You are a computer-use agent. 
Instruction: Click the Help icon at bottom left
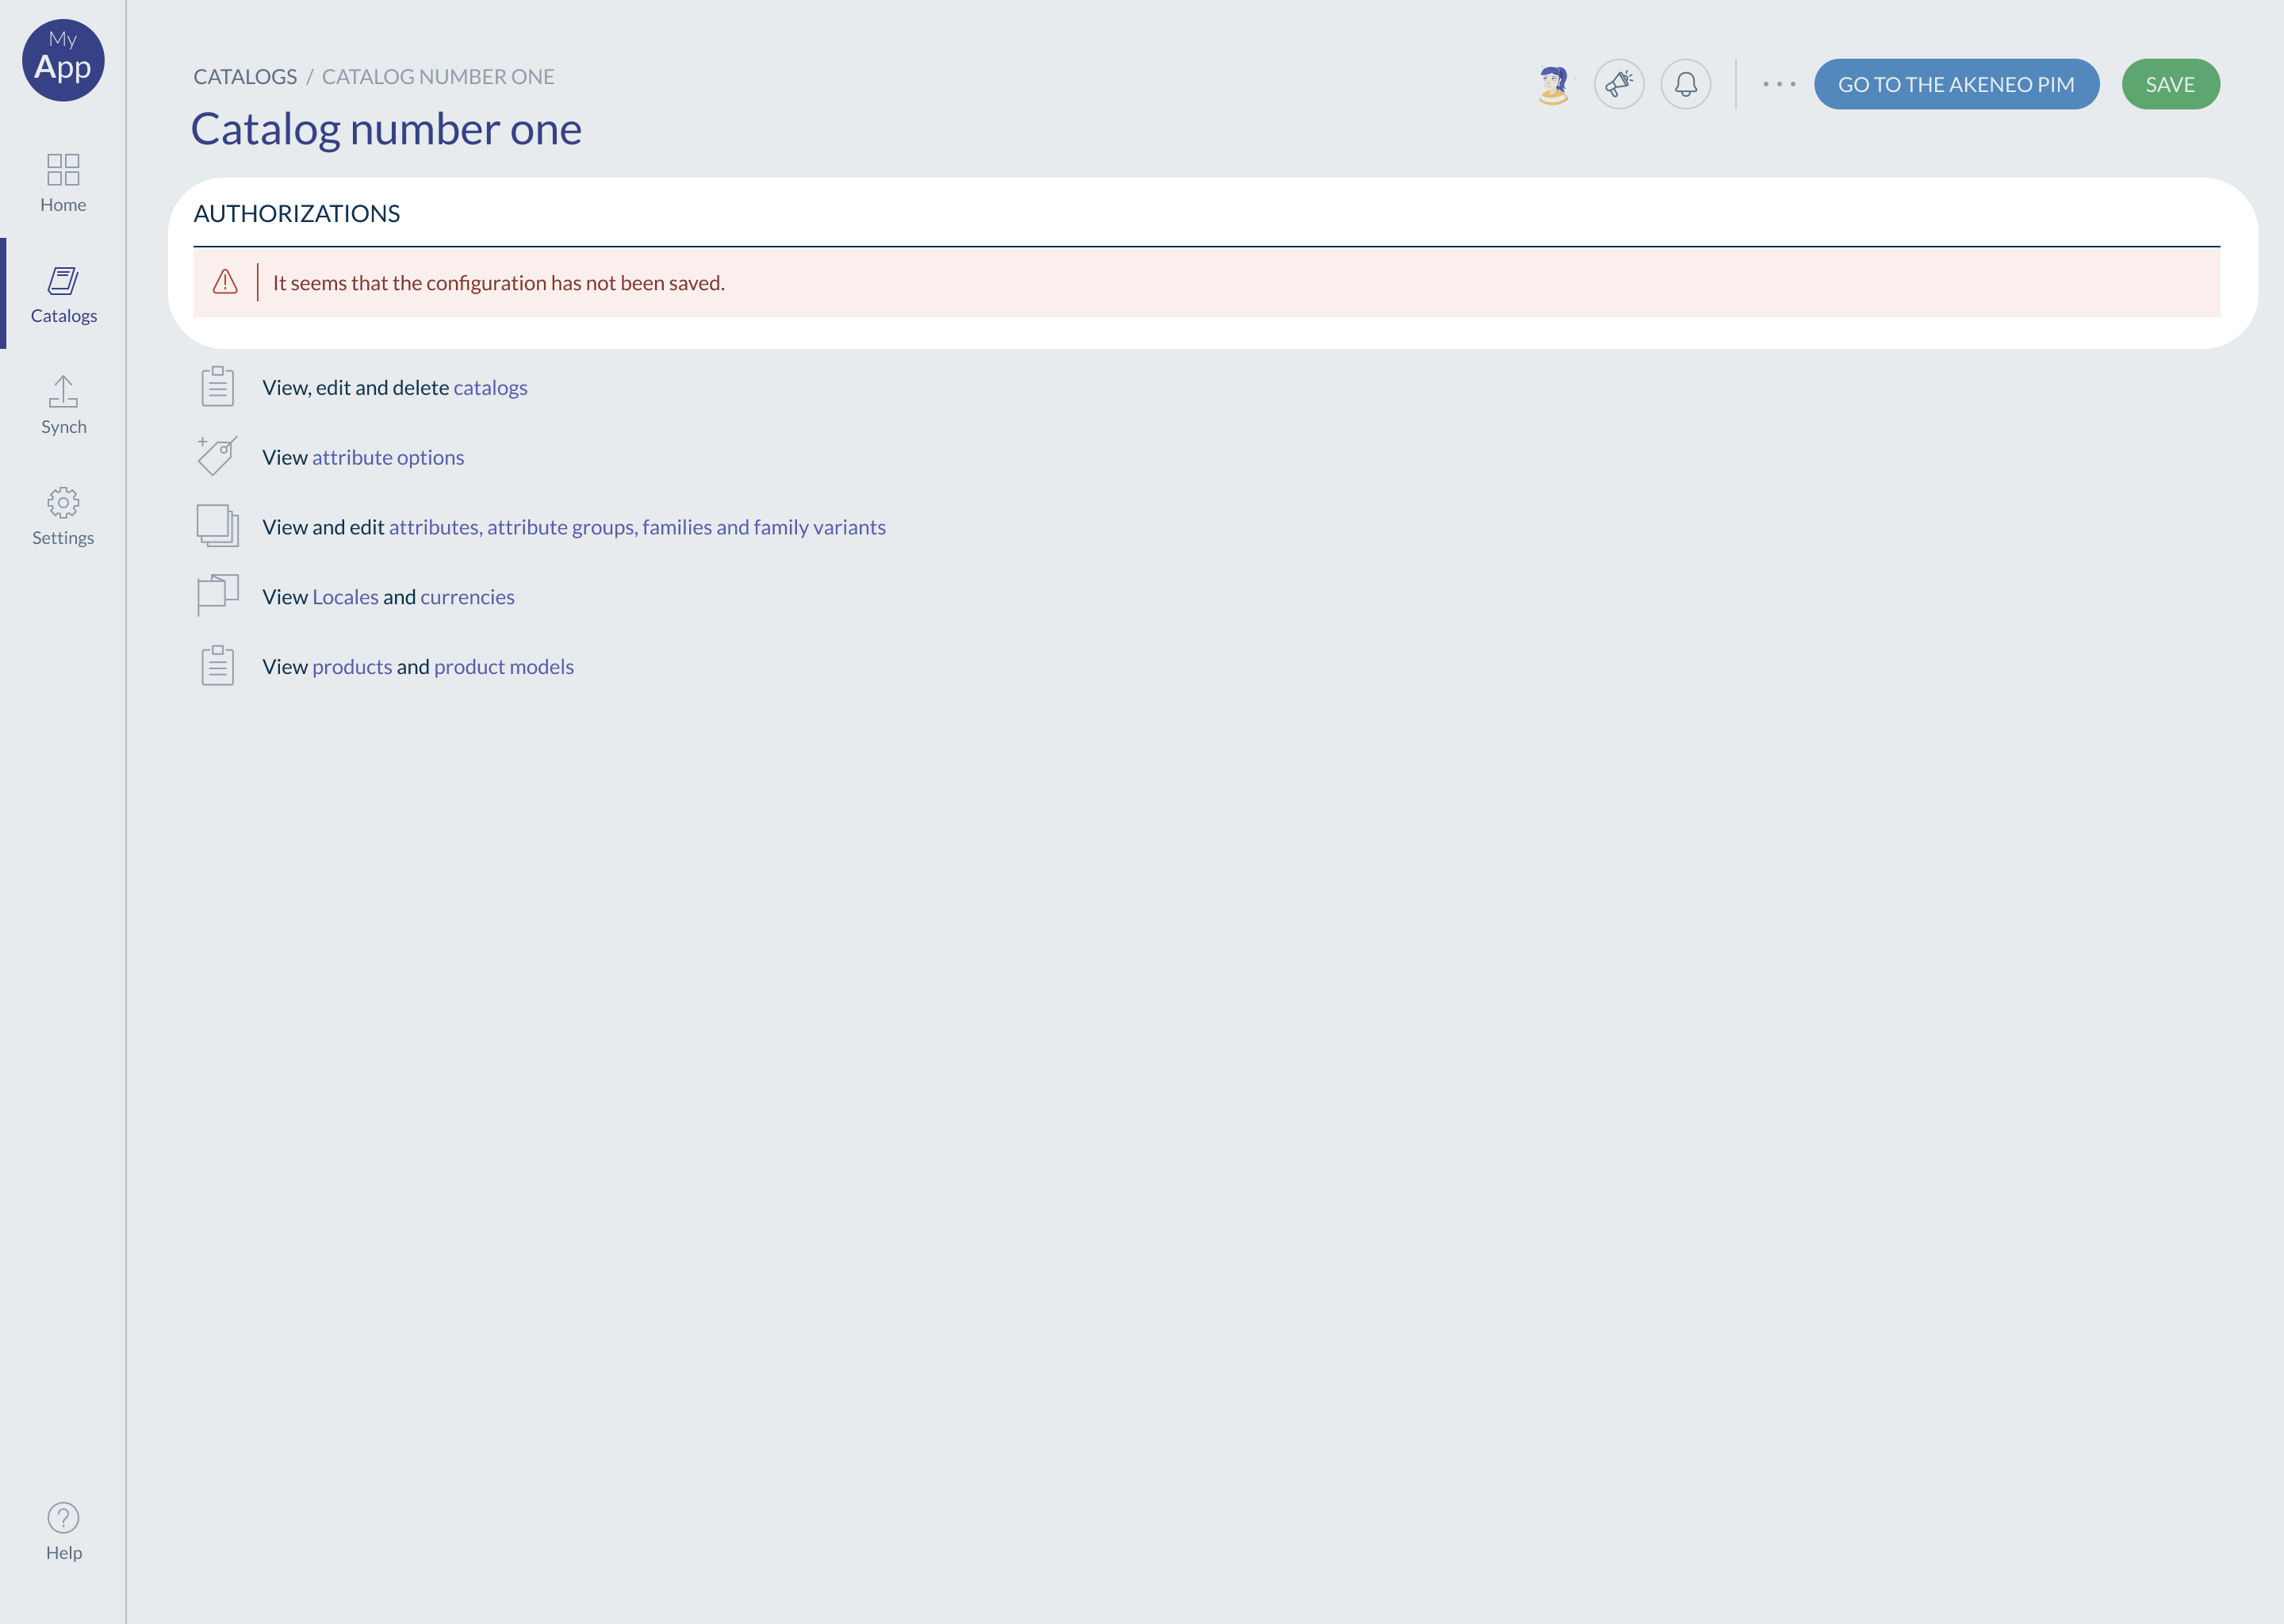pyautogui.click(x=62, y=1517)
